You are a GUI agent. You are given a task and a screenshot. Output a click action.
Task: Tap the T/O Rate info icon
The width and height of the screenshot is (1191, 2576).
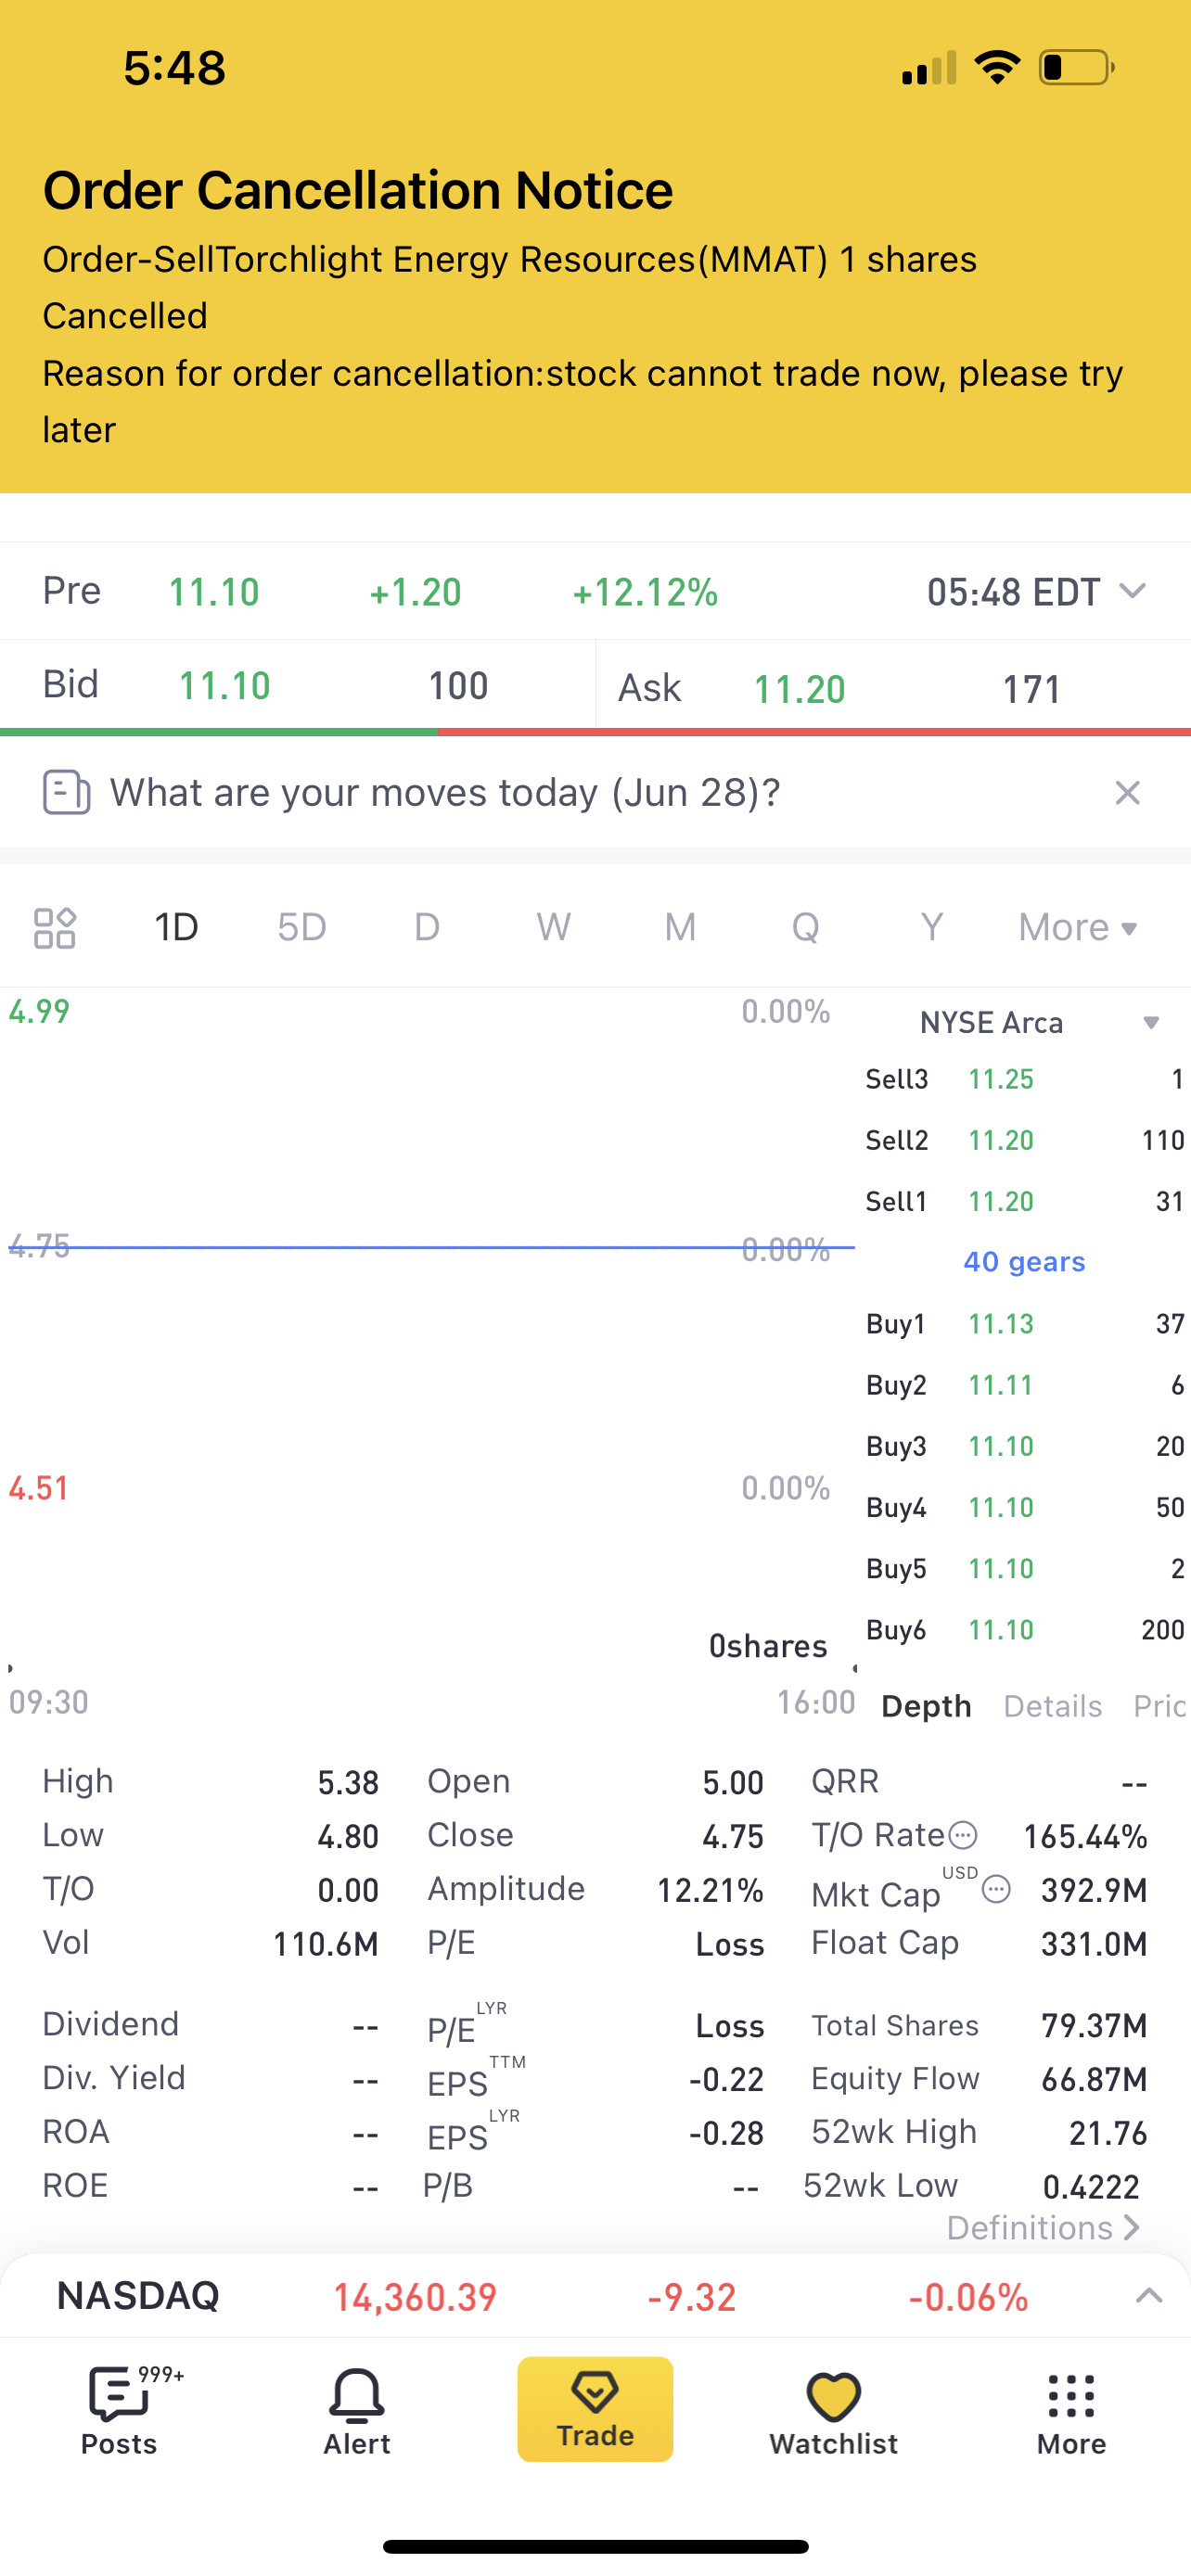pyautogui.click(x=963, y=1835)
